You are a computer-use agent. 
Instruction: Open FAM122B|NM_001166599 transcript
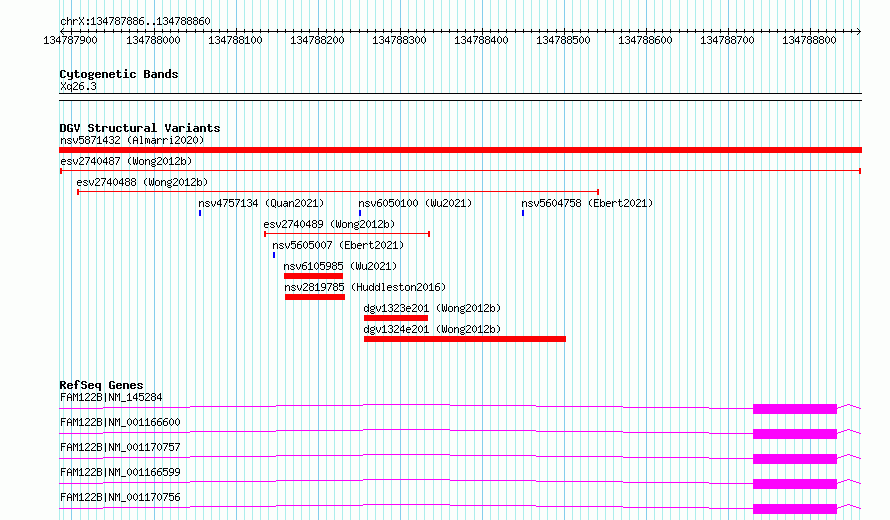tap(120, 472)
